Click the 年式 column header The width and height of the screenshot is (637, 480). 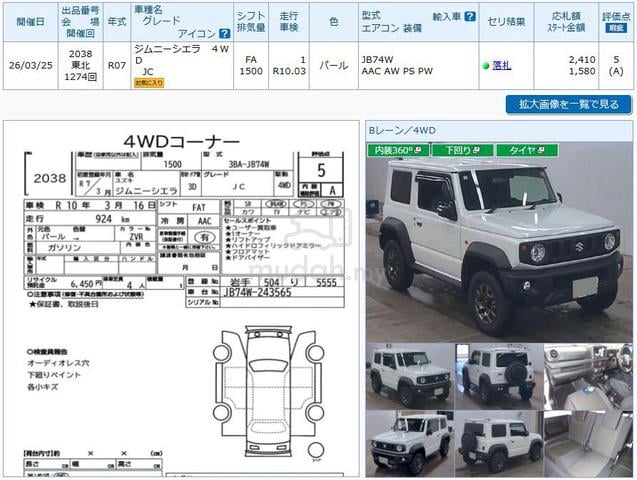pyautogui.click(x=117, y=22)
